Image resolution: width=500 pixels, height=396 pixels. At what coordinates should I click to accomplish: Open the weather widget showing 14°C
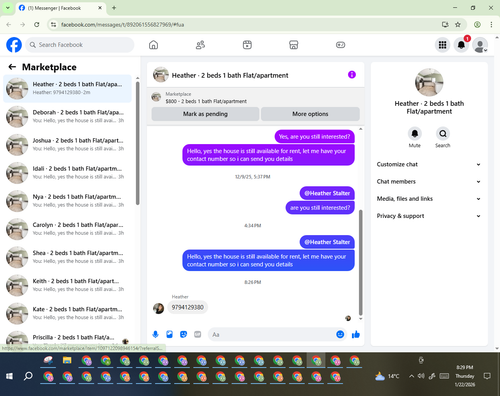tap(387, 376)
